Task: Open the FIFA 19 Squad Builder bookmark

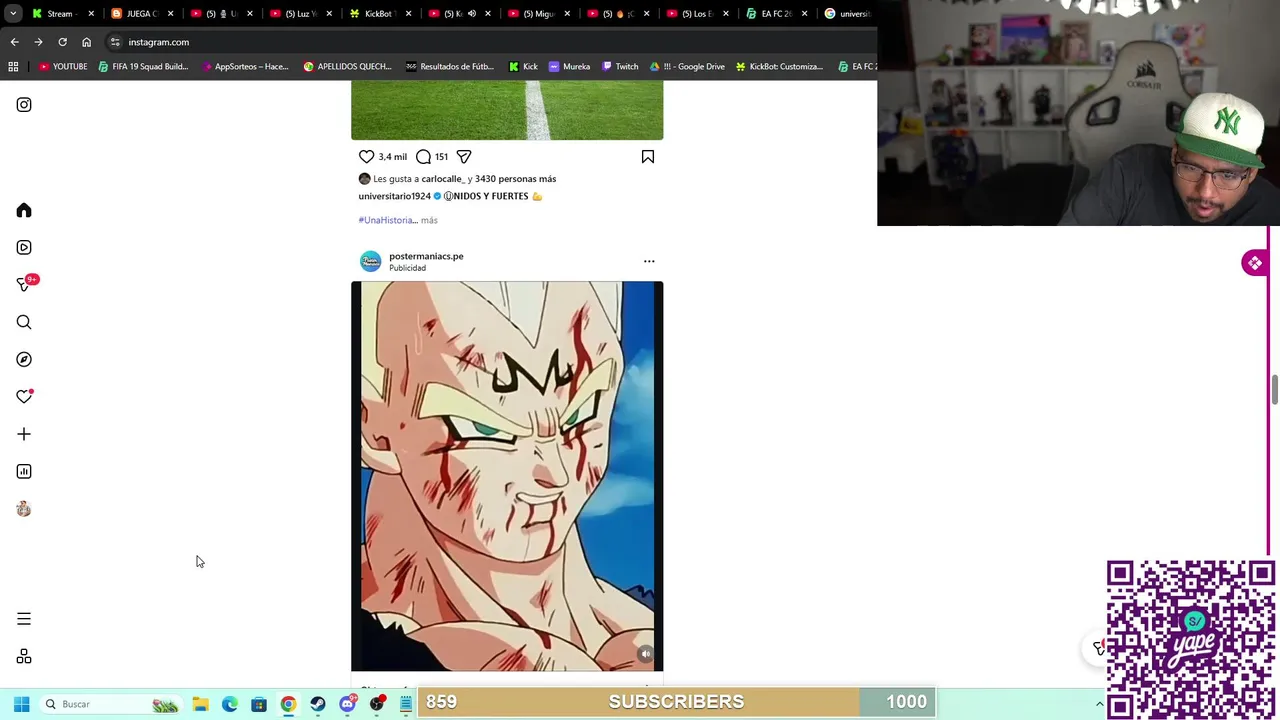Action: (143, 67)
